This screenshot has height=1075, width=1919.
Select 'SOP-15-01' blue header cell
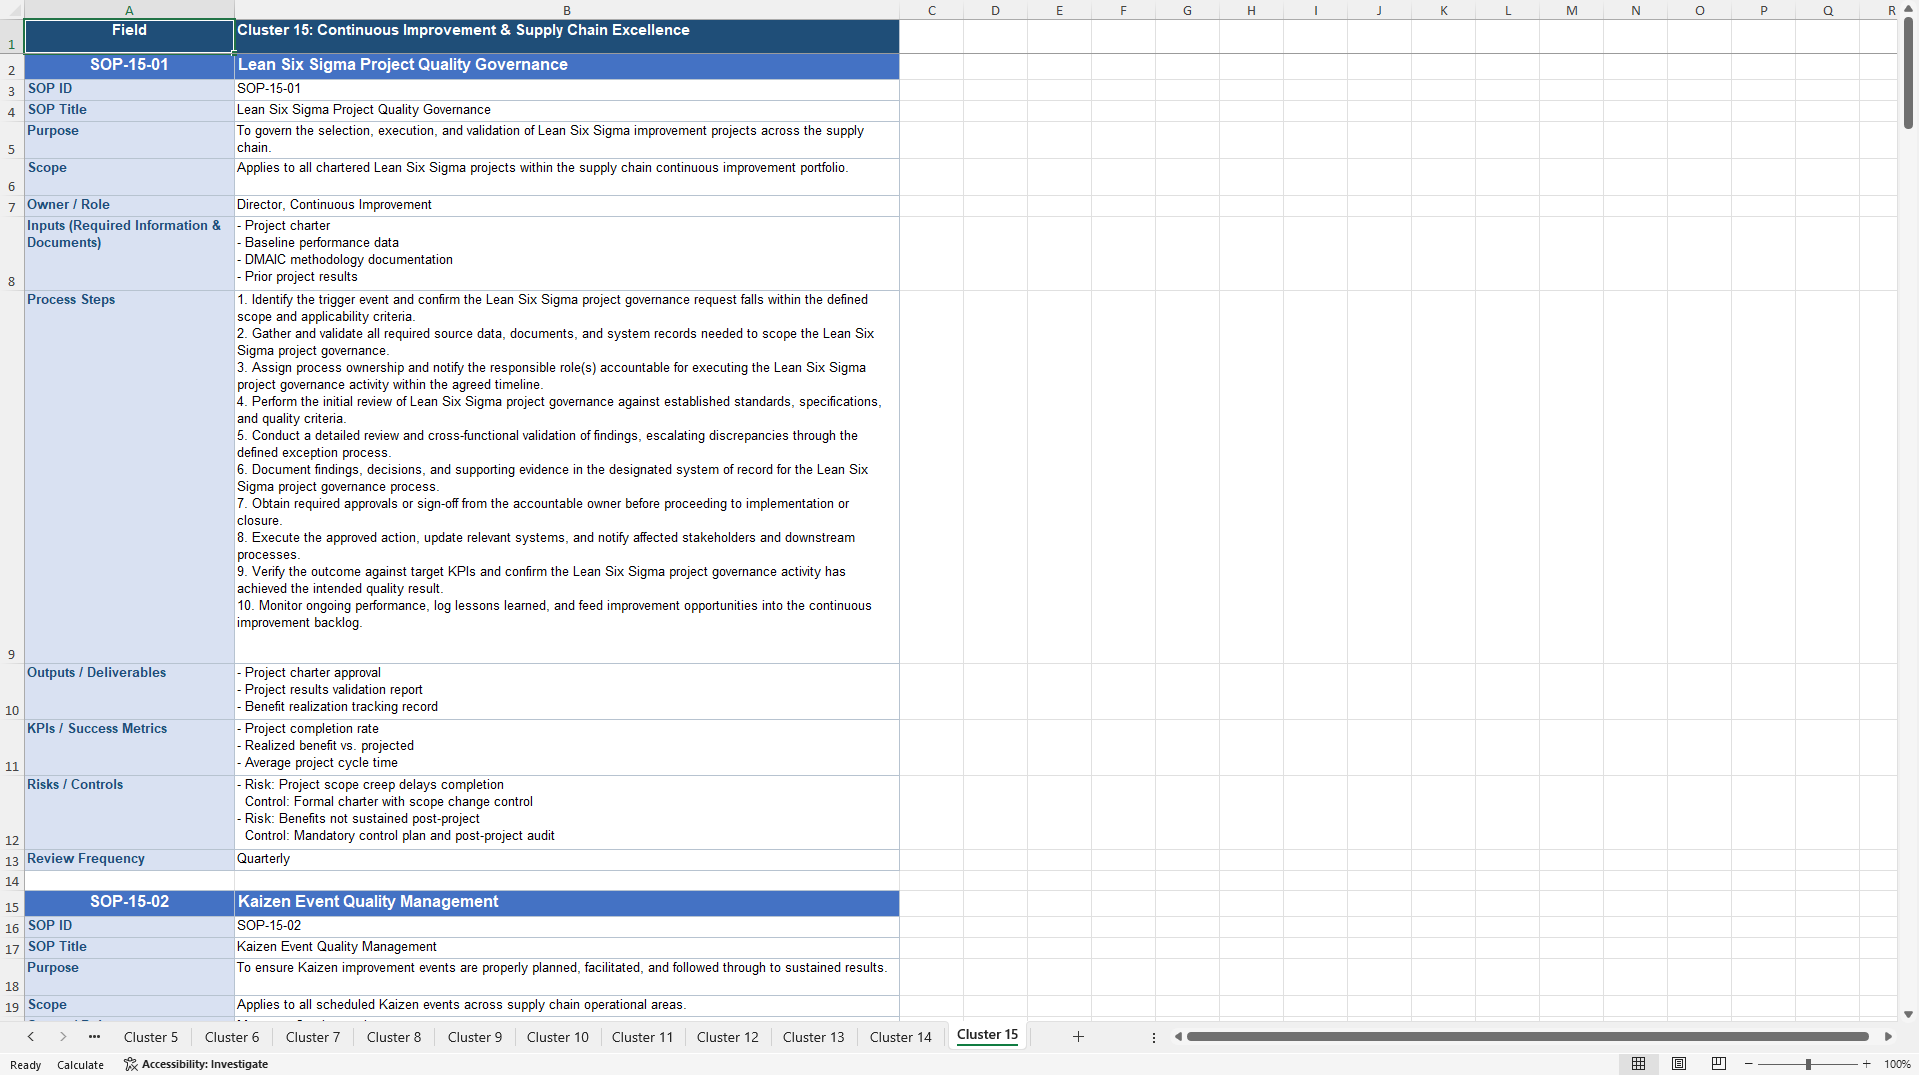click(x=129, y=66)
